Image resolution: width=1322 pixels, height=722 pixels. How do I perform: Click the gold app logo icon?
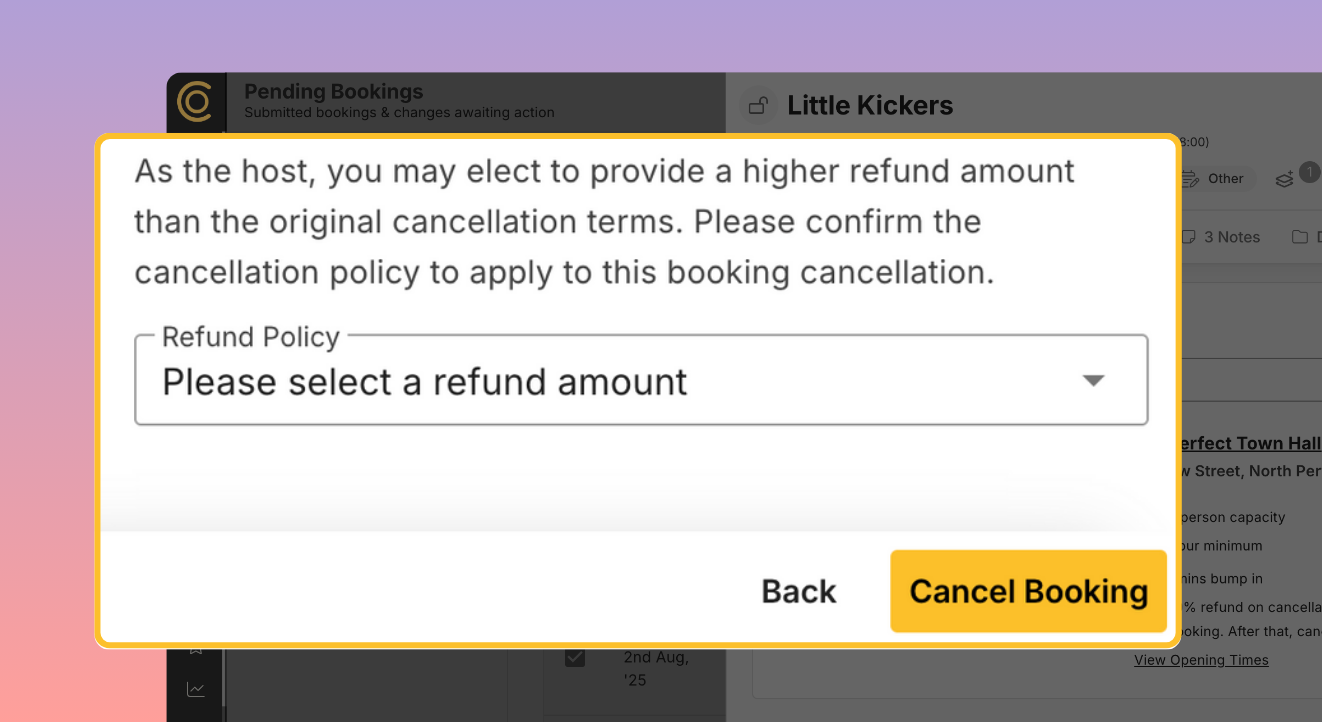coord(194,102)
